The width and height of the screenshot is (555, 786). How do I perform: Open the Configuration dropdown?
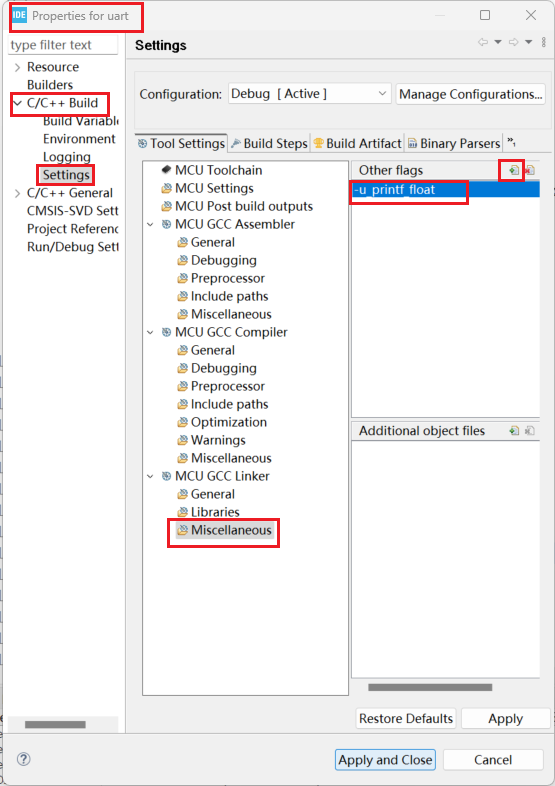pyautogui.click(x=309, y=94)
